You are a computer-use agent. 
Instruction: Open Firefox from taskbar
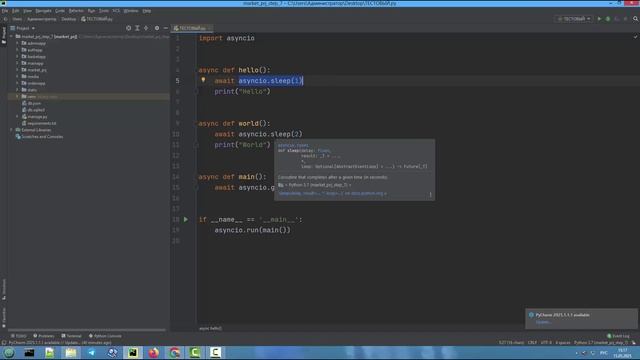tap(153, 353)
